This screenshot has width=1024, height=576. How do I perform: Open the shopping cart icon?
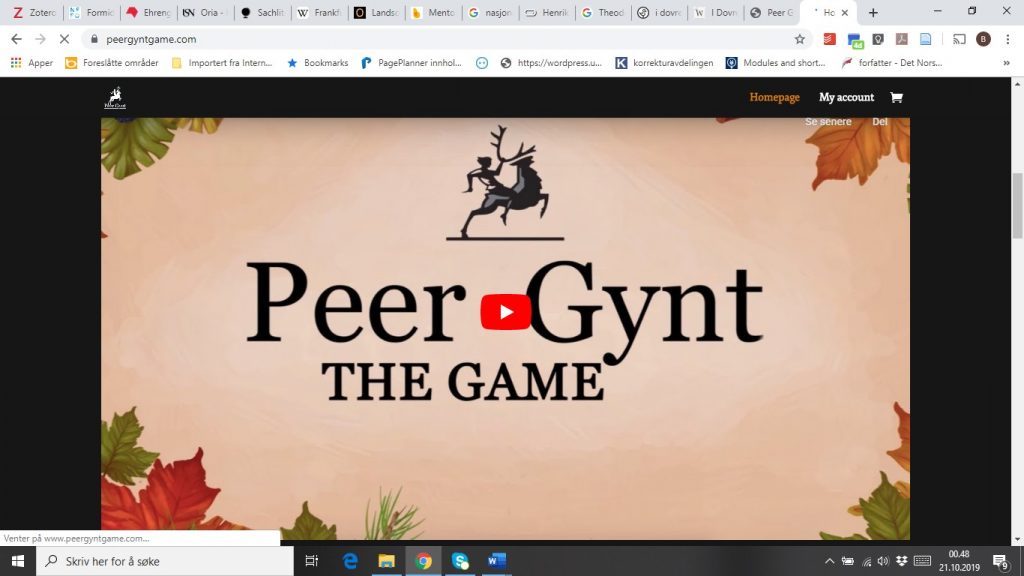click(x=896, y=97)
